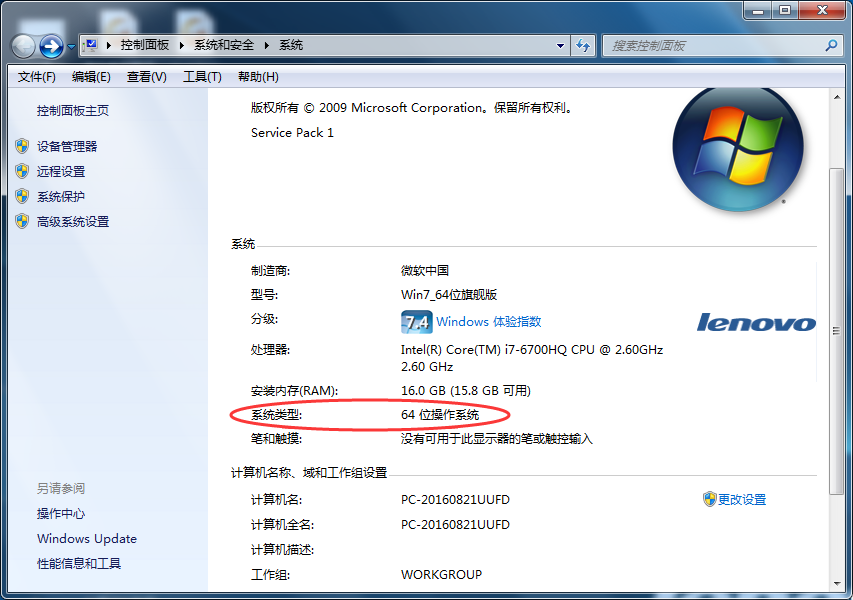Viewport: 853px width, 600px height.
Task: Select manufacturer text 微软中国
Action: click(425, 270)
